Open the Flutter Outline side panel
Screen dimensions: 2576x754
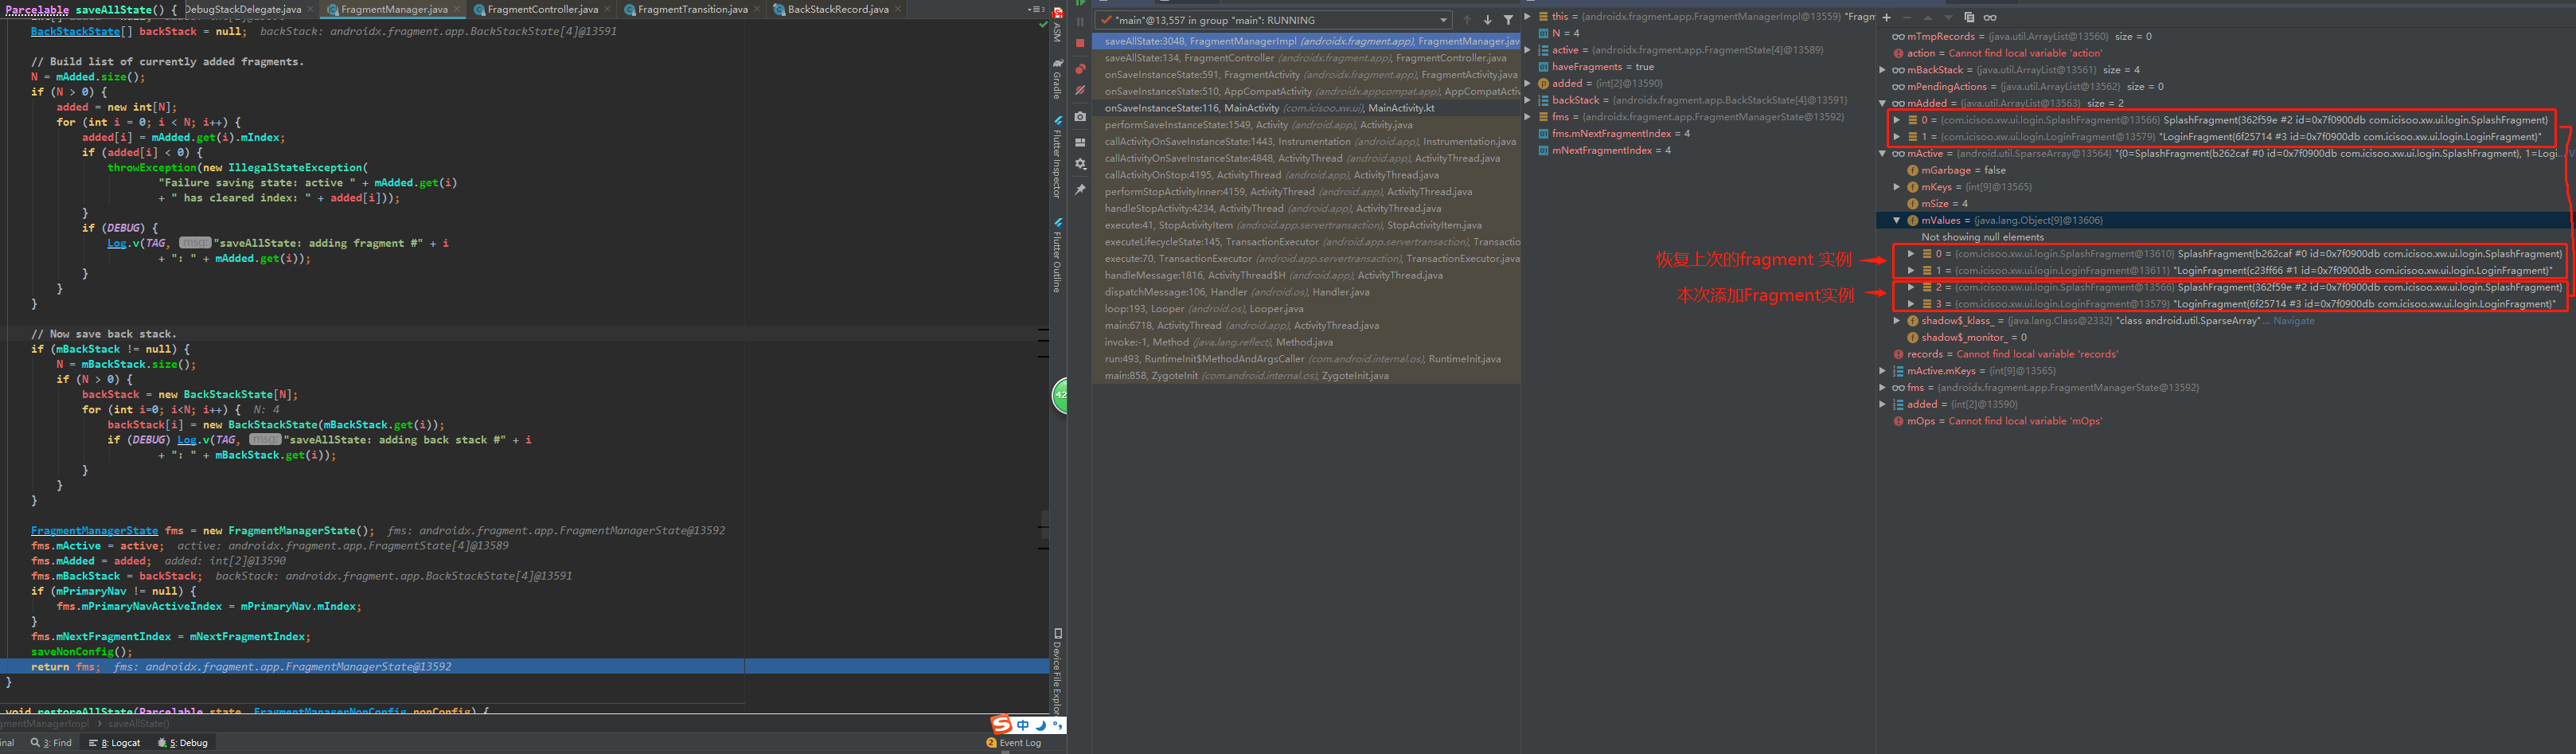pos(1057,255)
